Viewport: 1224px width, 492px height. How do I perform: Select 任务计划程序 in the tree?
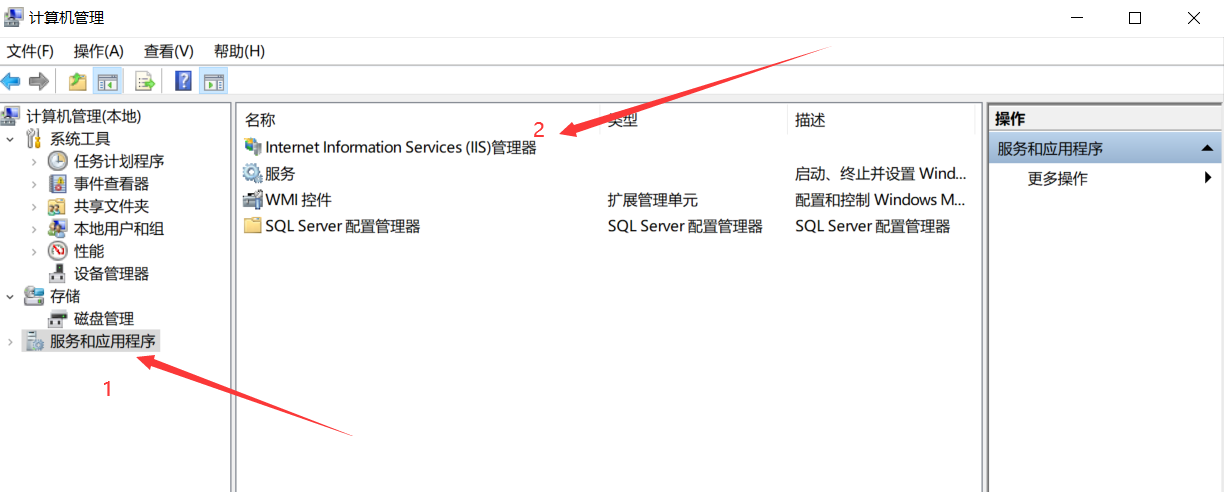119,161
